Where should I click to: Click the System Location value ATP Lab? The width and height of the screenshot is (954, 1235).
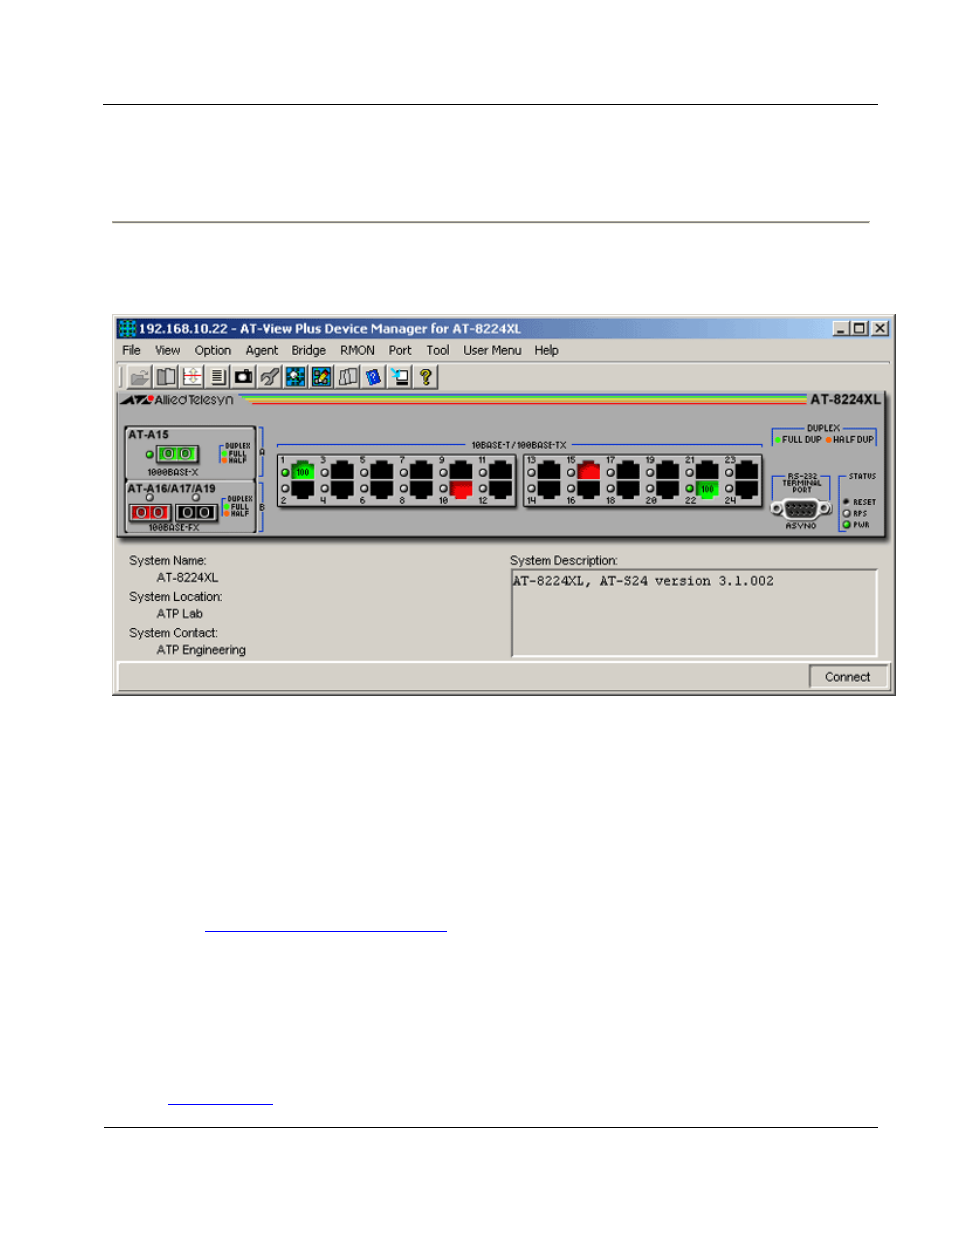(x=179, y=614)
